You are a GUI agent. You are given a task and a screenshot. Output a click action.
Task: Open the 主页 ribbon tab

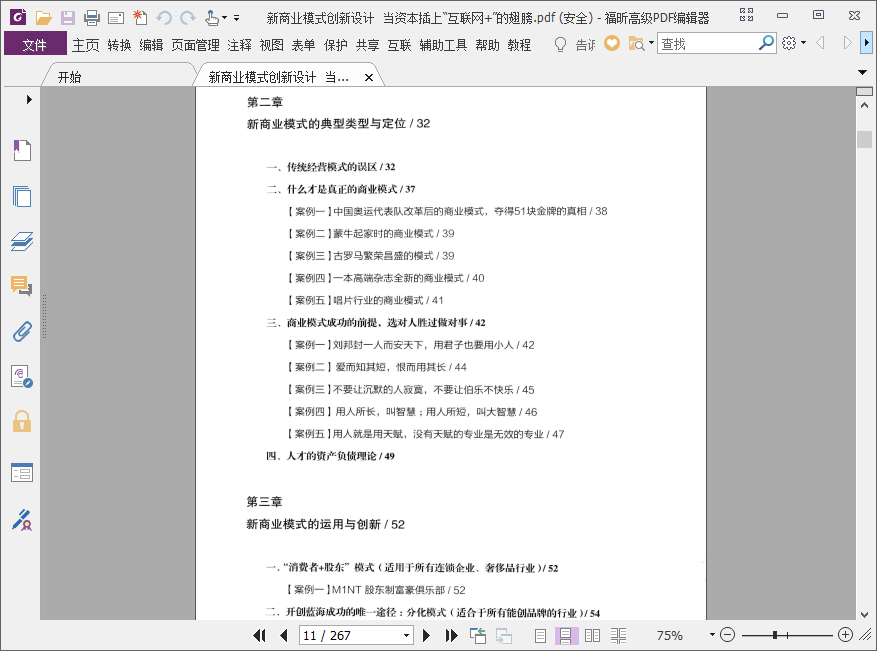(x=86, y=45)
